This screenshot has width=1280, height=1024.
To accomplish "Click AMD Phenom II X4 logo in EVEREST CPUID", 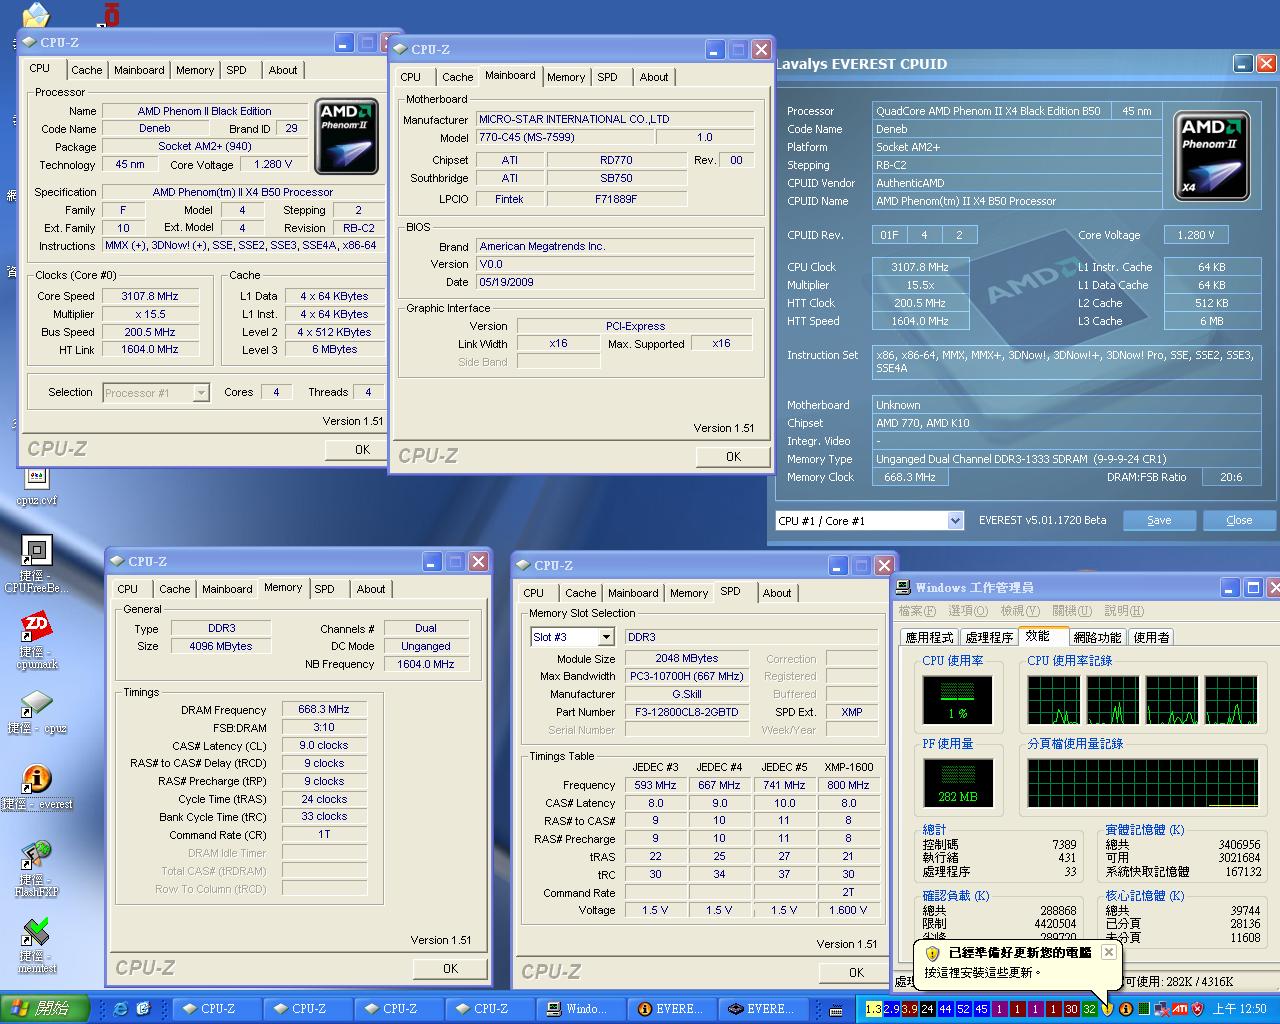I will pos(1211,155).
